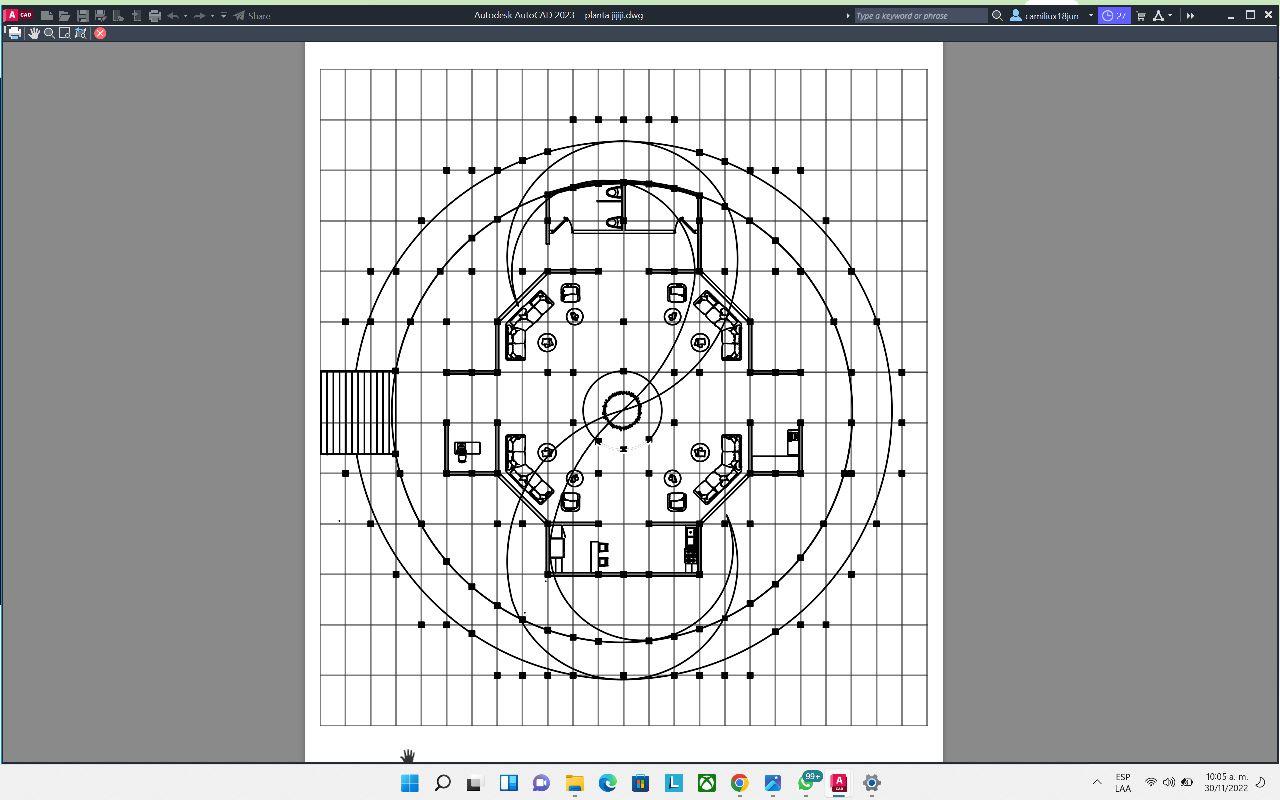Image resolution: width=1280 pixels, height=800 pixels.
Task: Select the Zoom magnifier tool
Action: tap(49, 33)
